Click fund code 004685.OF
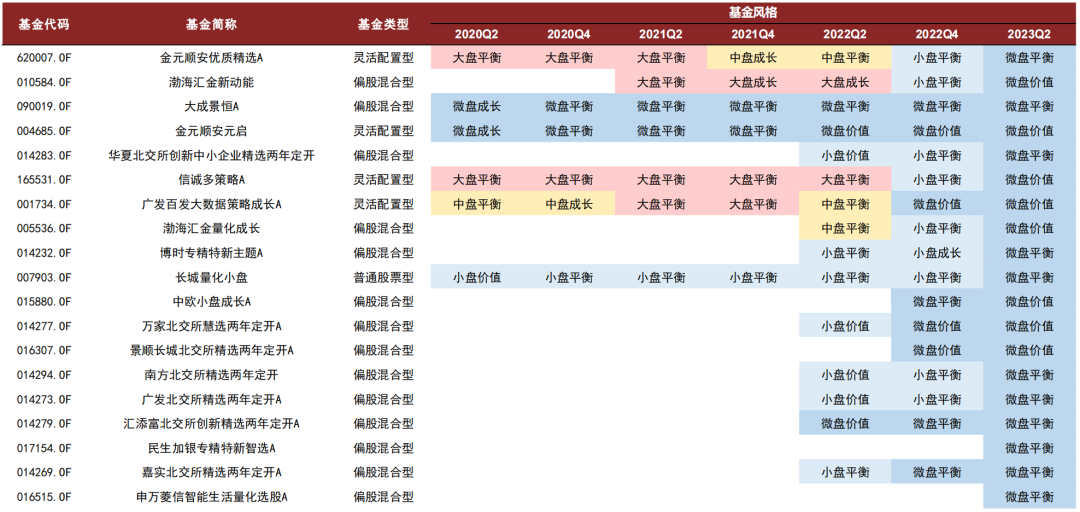 [44, 131]
